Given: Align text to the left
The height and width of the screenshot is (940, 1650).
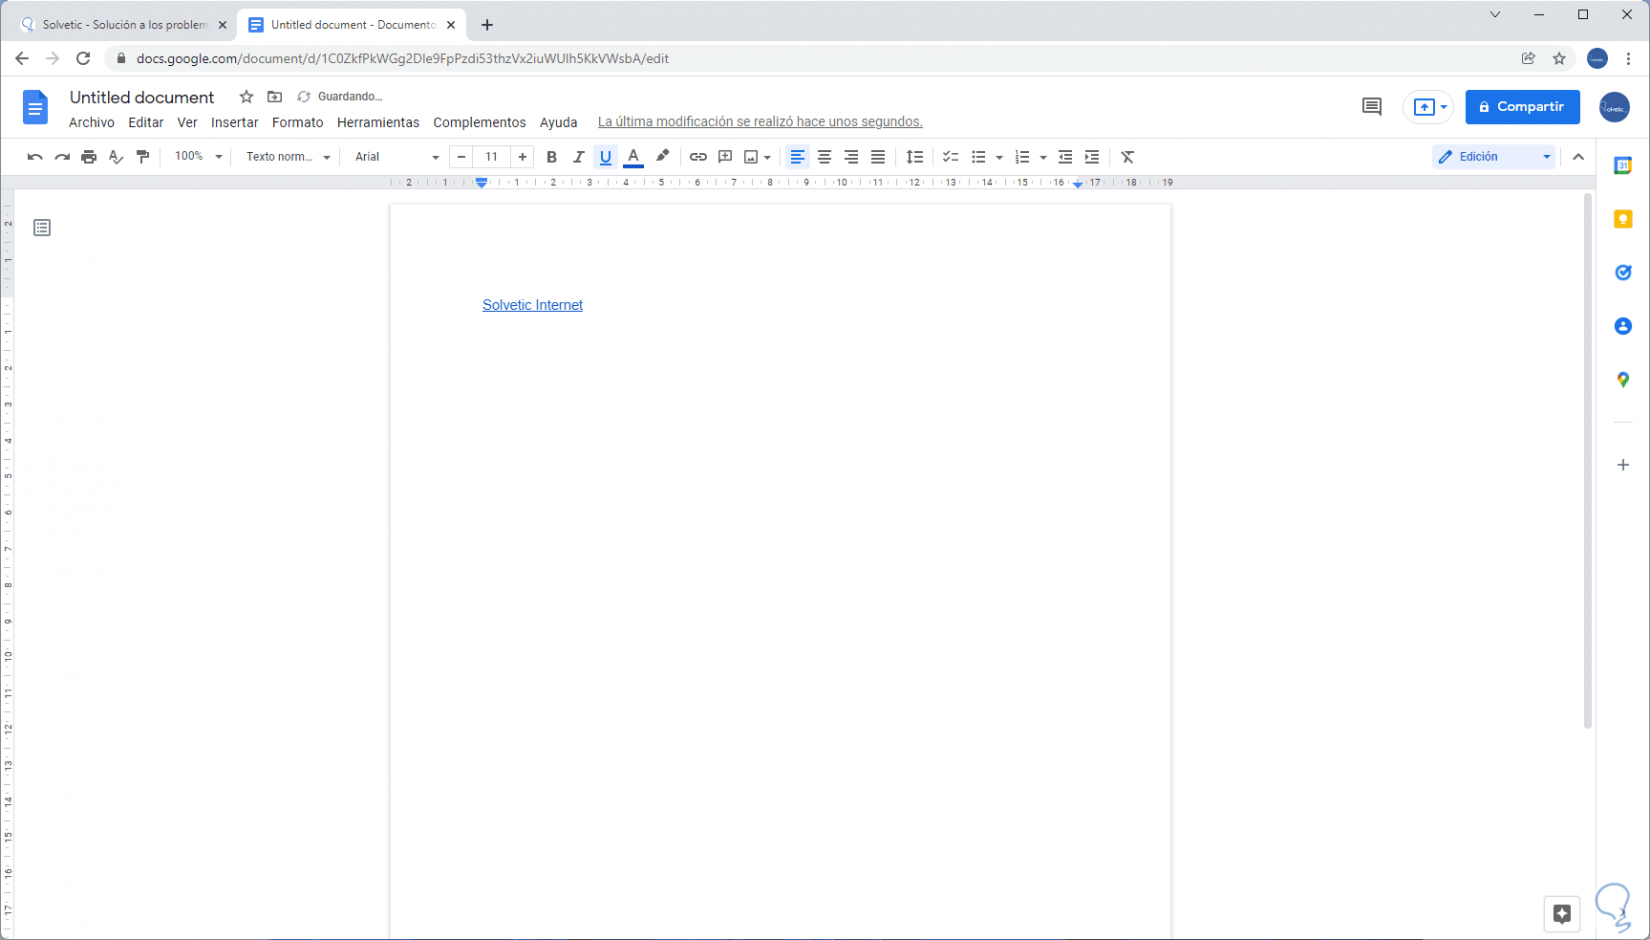Looking at the screenshot, I should 797,157.
